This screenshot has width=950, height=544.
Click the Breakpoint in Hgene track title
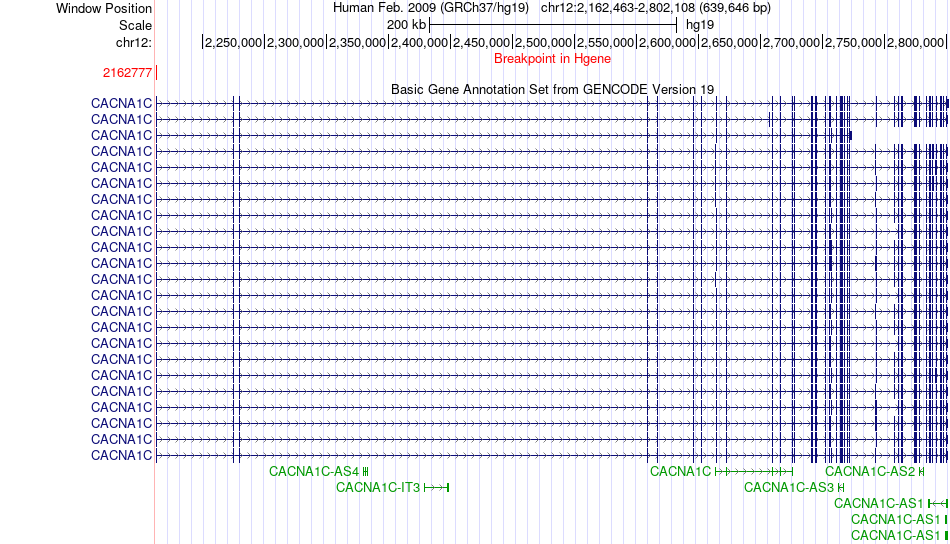(552, 59)
